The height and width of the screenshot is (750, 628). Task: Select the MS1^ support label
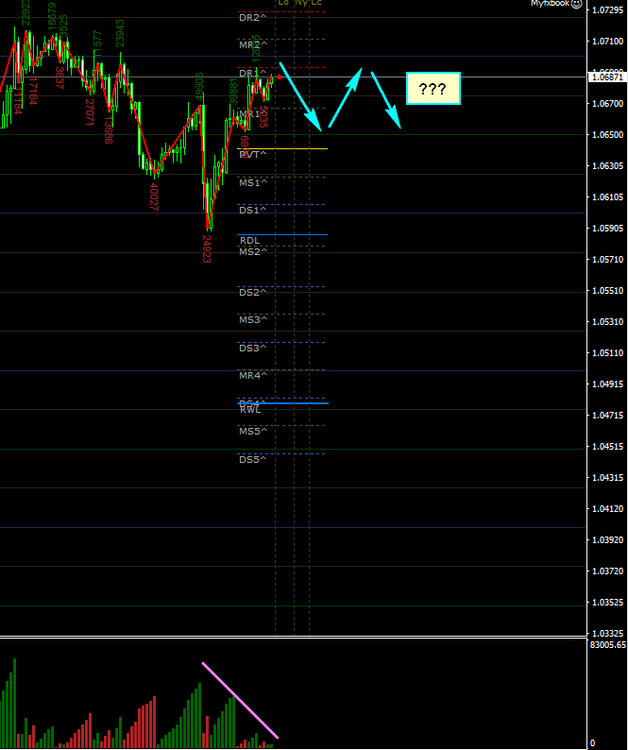click(x=253, y=183)
